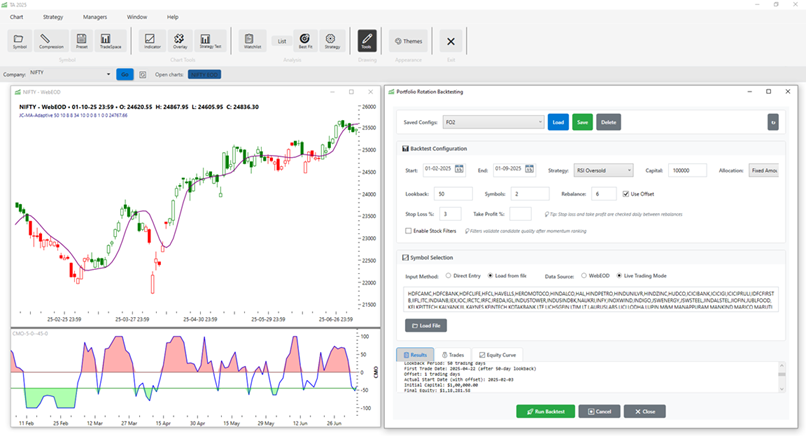Click the Best Fit analysis icon
The width and height of the screenshot is (806, 436).
pos(305,40)
